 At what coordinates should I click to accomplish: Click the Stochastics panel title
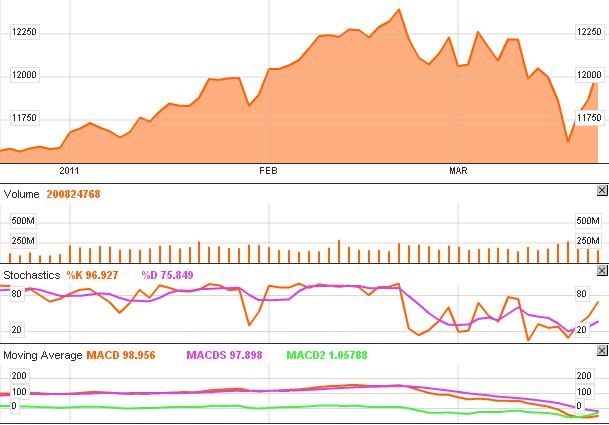coord(32,274)
